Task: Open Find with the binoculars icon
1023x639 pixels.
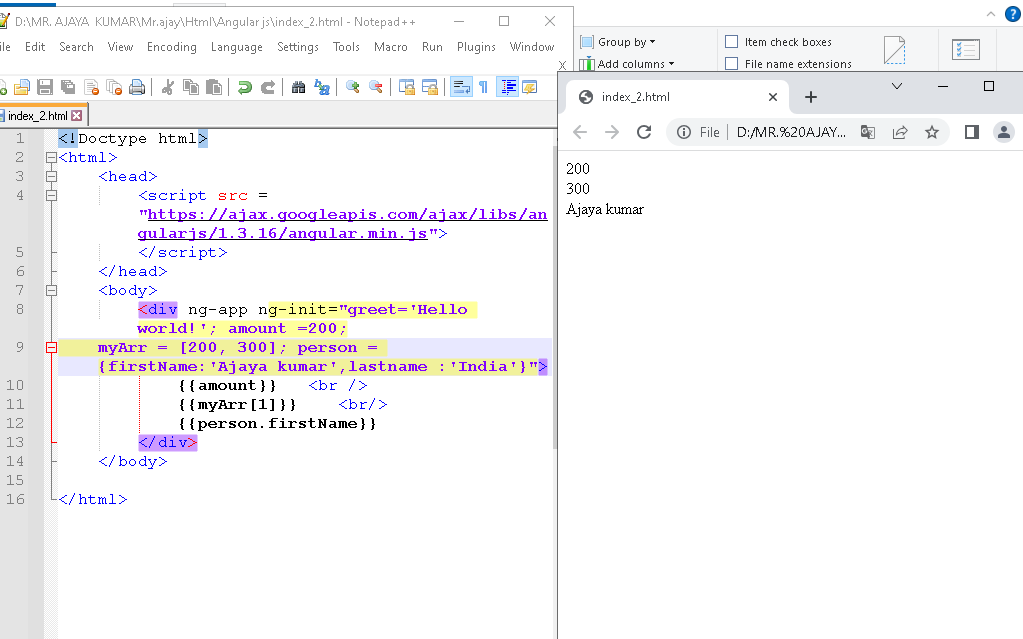Action: click(298, 87)
